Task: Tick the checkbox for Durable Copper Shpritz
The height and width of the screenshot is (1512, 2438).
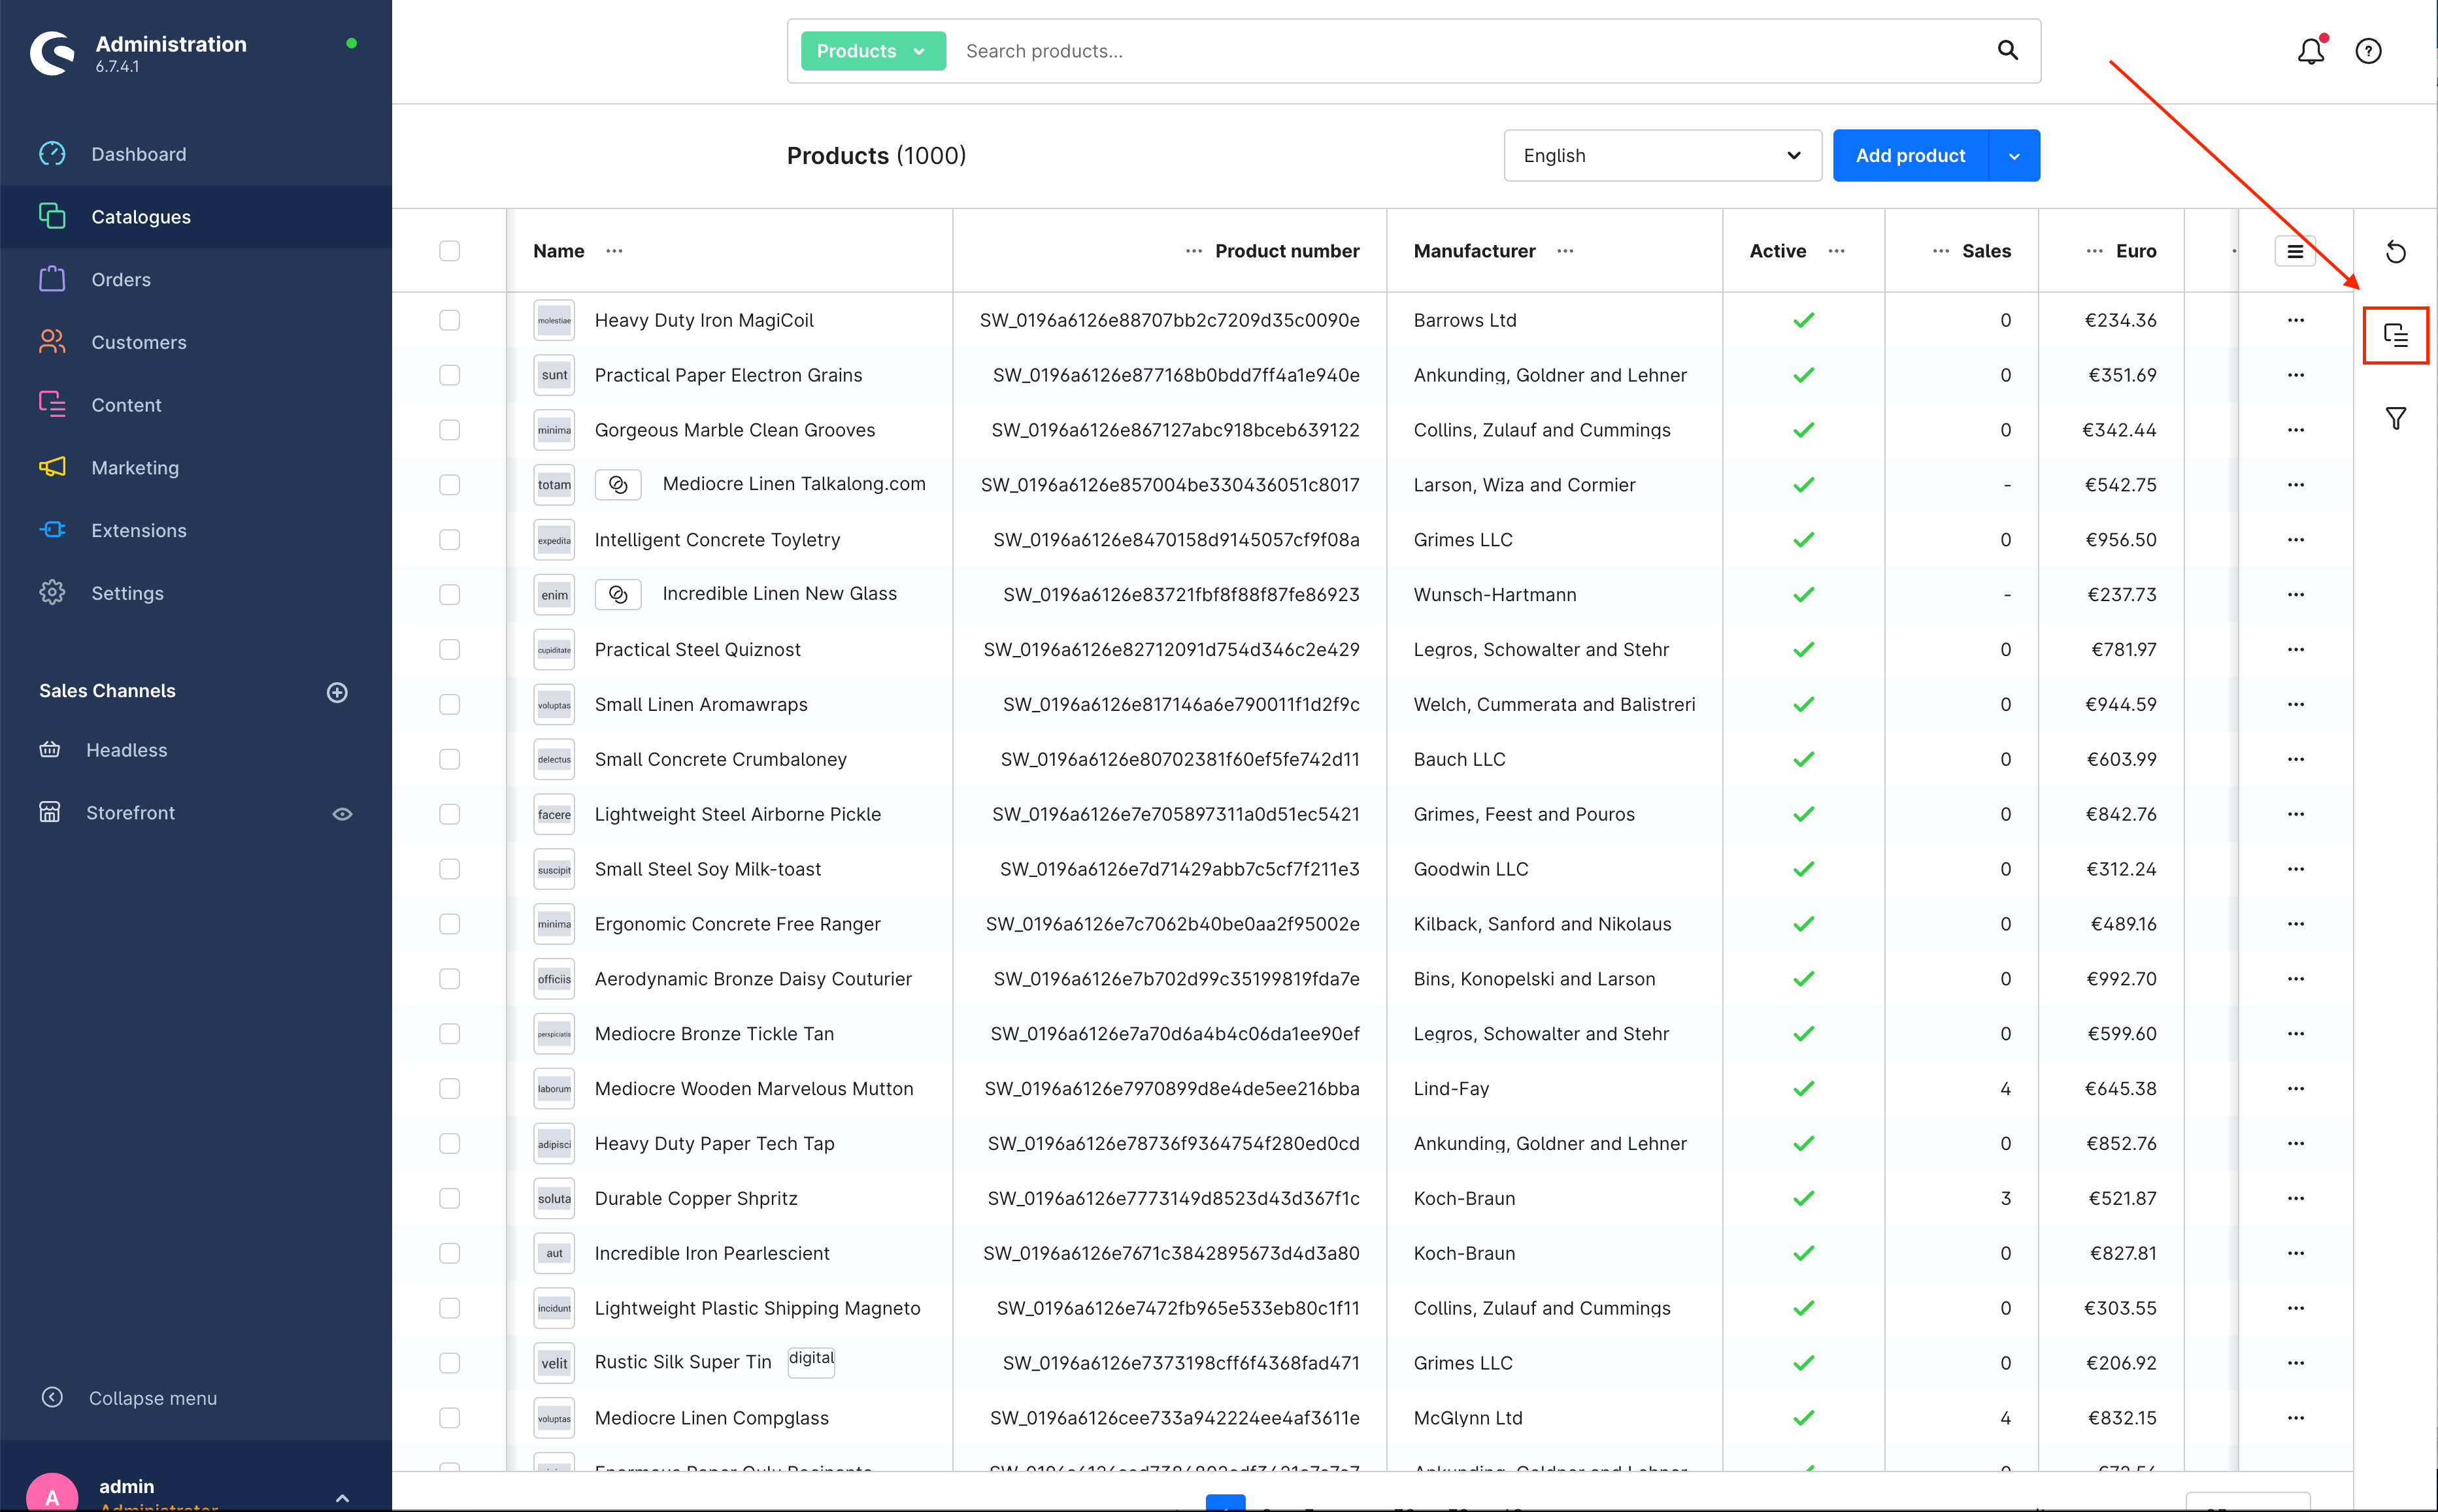Action: point(450,1198)
